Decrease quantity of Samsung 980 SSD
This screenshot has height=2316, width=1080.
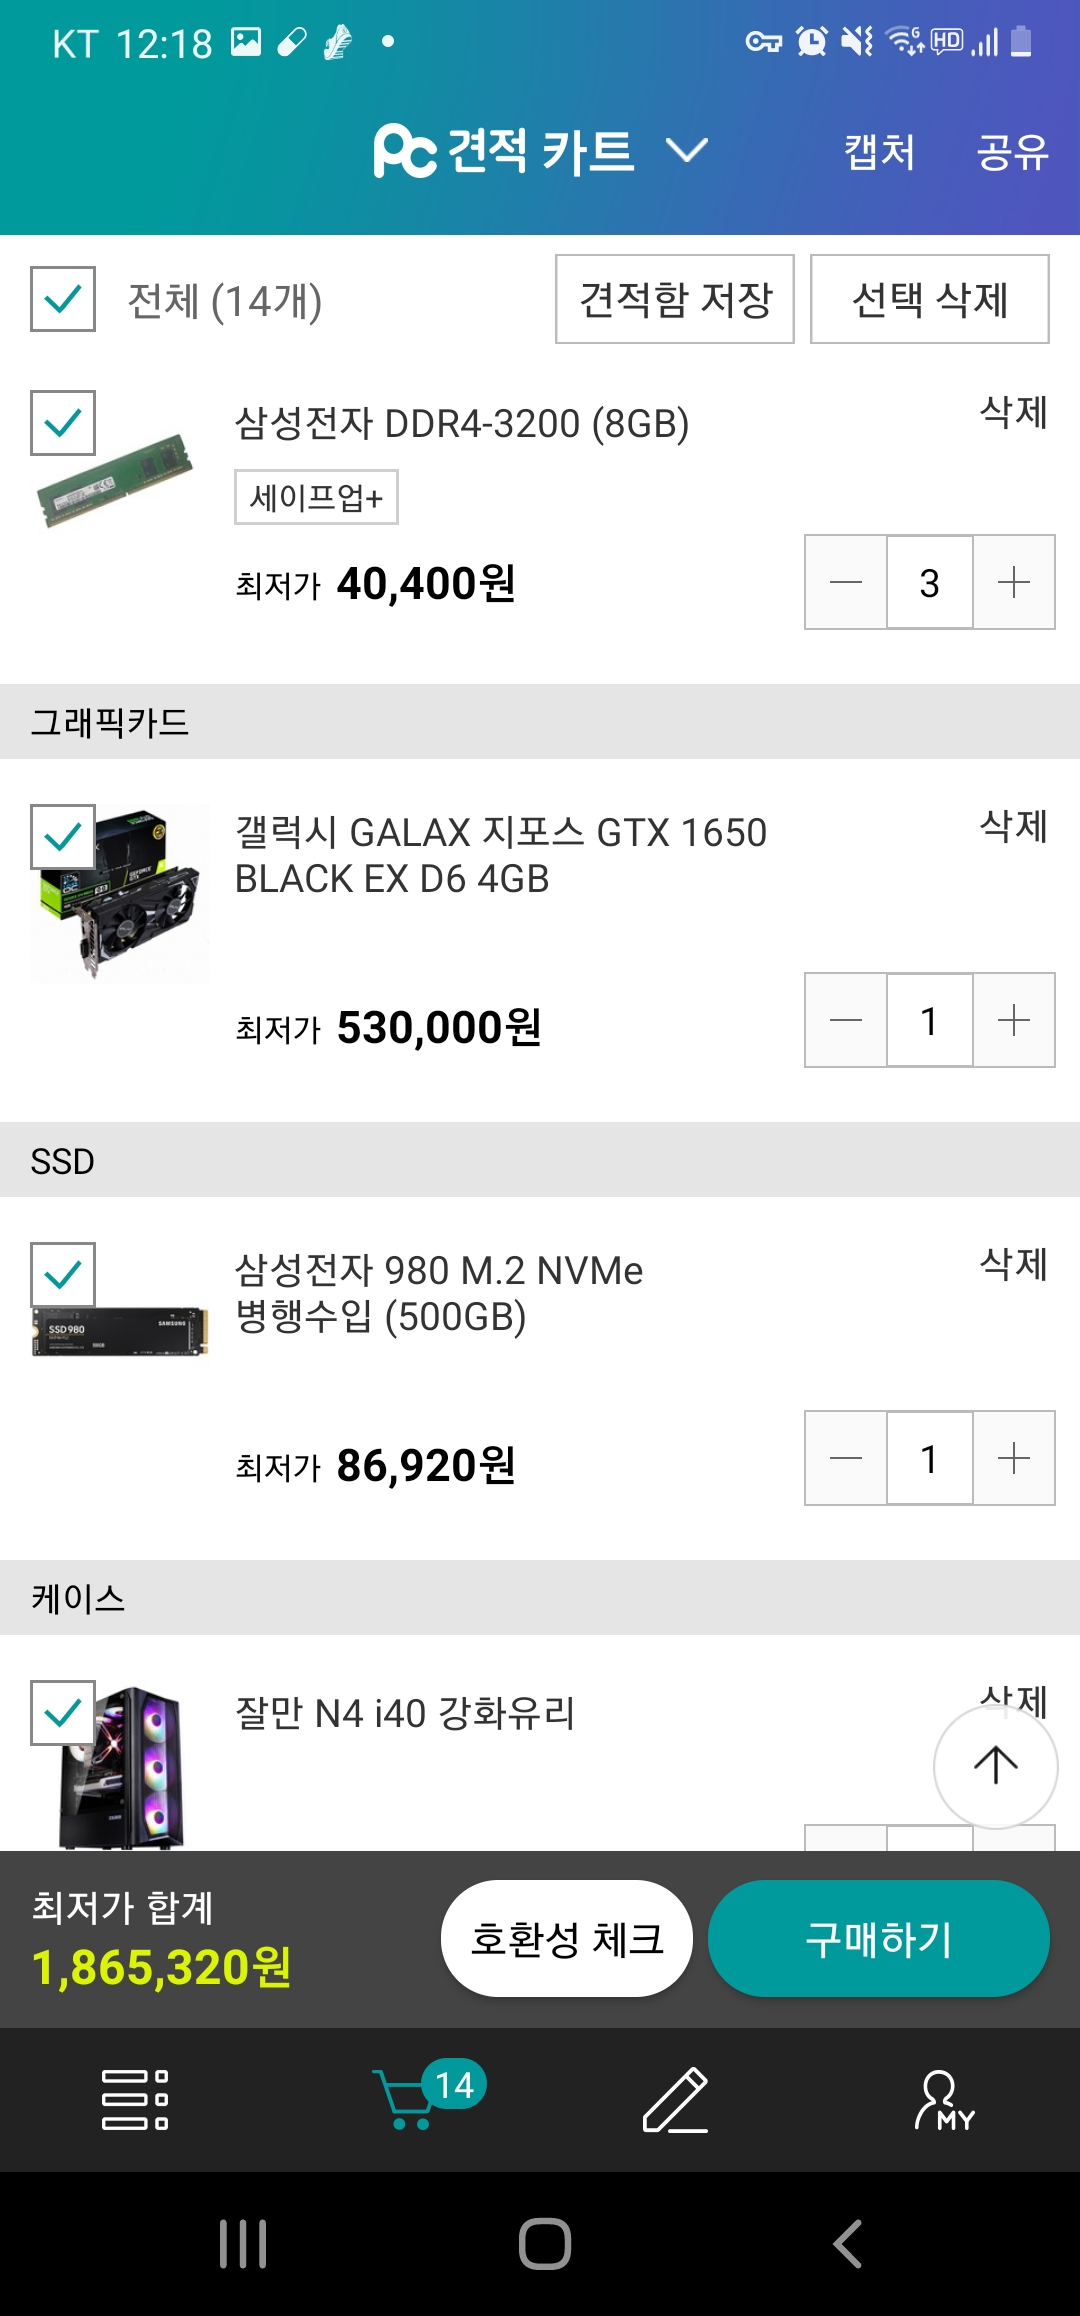click(x=846, y=1458)
